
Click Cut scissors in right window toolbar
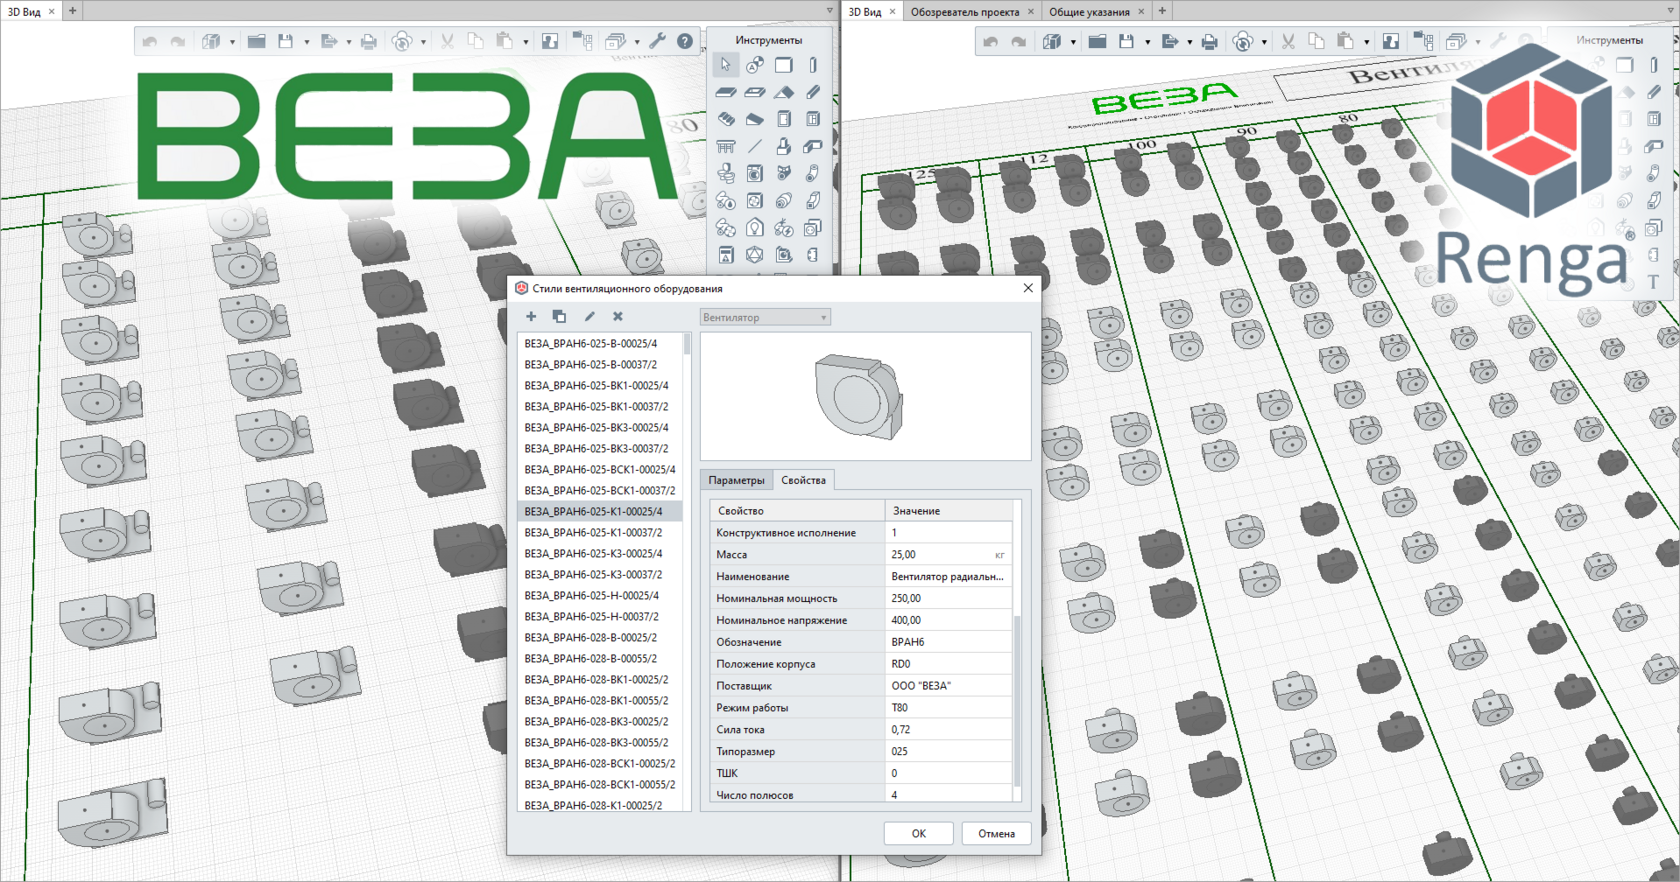click(x=1288, y=41)
